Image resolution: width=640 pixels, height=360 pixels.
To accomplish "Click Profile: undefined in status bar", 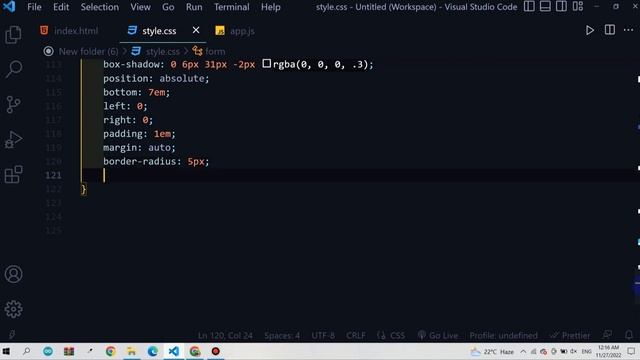I will click(503, 336).
